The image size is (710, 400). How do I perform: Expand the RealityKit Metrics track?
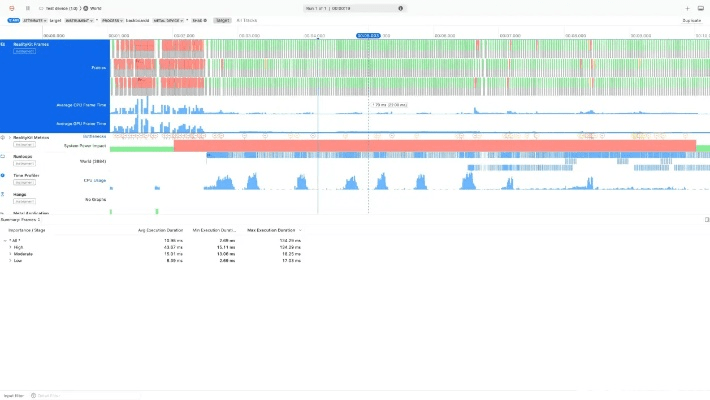[x=9, y=137]
